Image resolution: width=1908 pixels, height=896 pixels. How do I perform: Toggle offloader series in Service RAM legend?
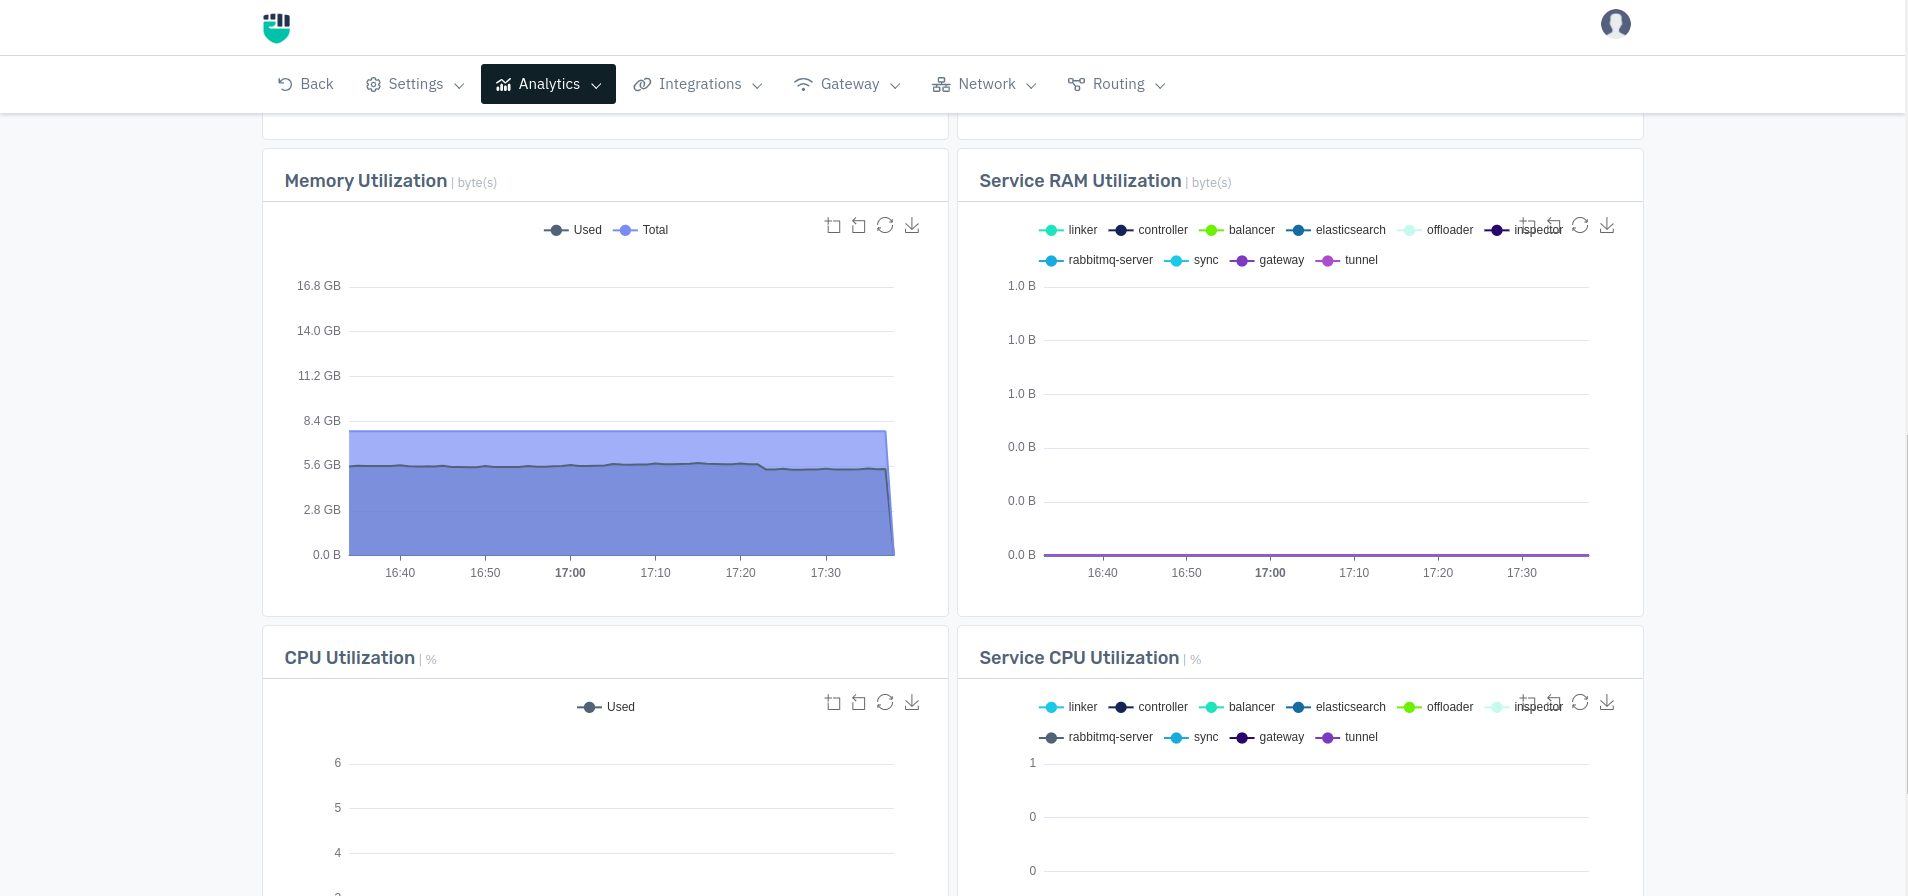(1435, 230)
